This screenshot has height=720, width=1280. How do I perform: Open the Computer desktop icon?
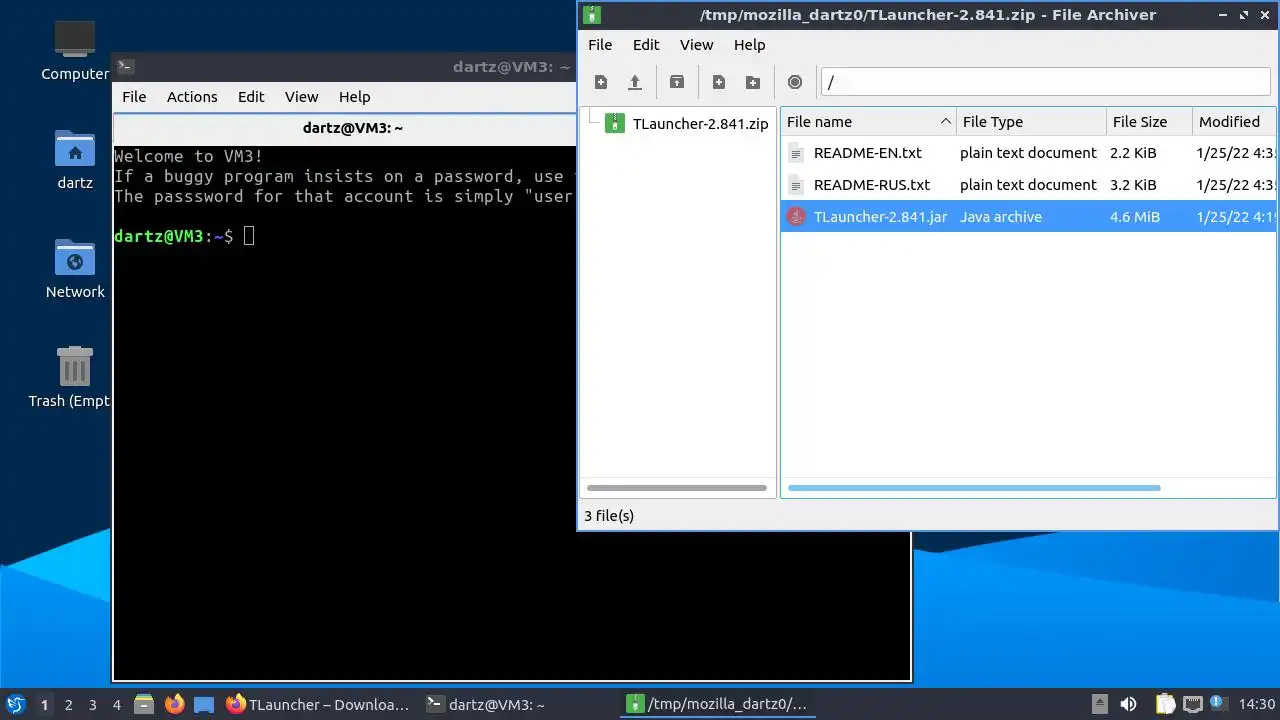pyautogui.click(x=75, y=50)
